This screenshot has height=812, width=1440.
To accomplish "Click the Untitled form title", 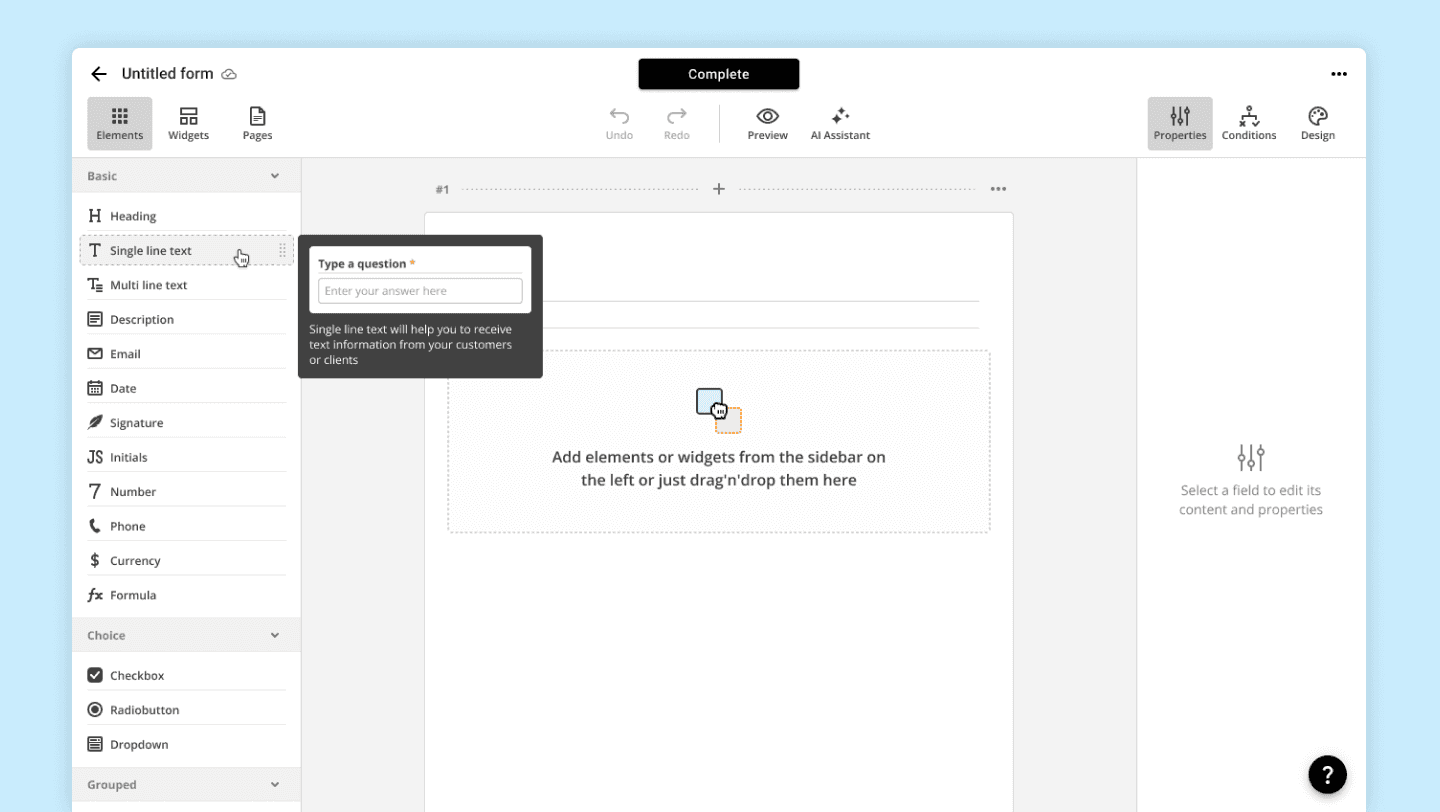I will tap(167, 74).
